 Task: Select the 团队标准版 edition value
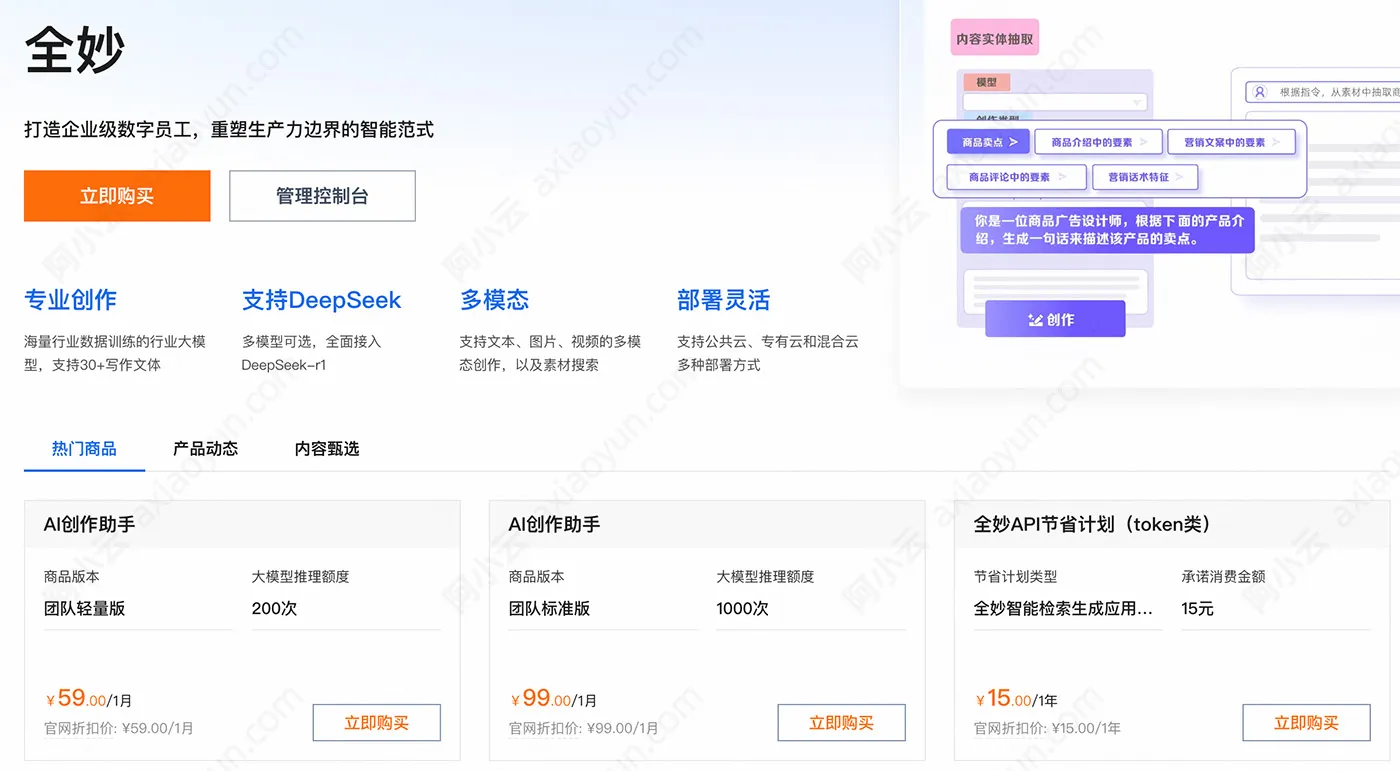550,608
